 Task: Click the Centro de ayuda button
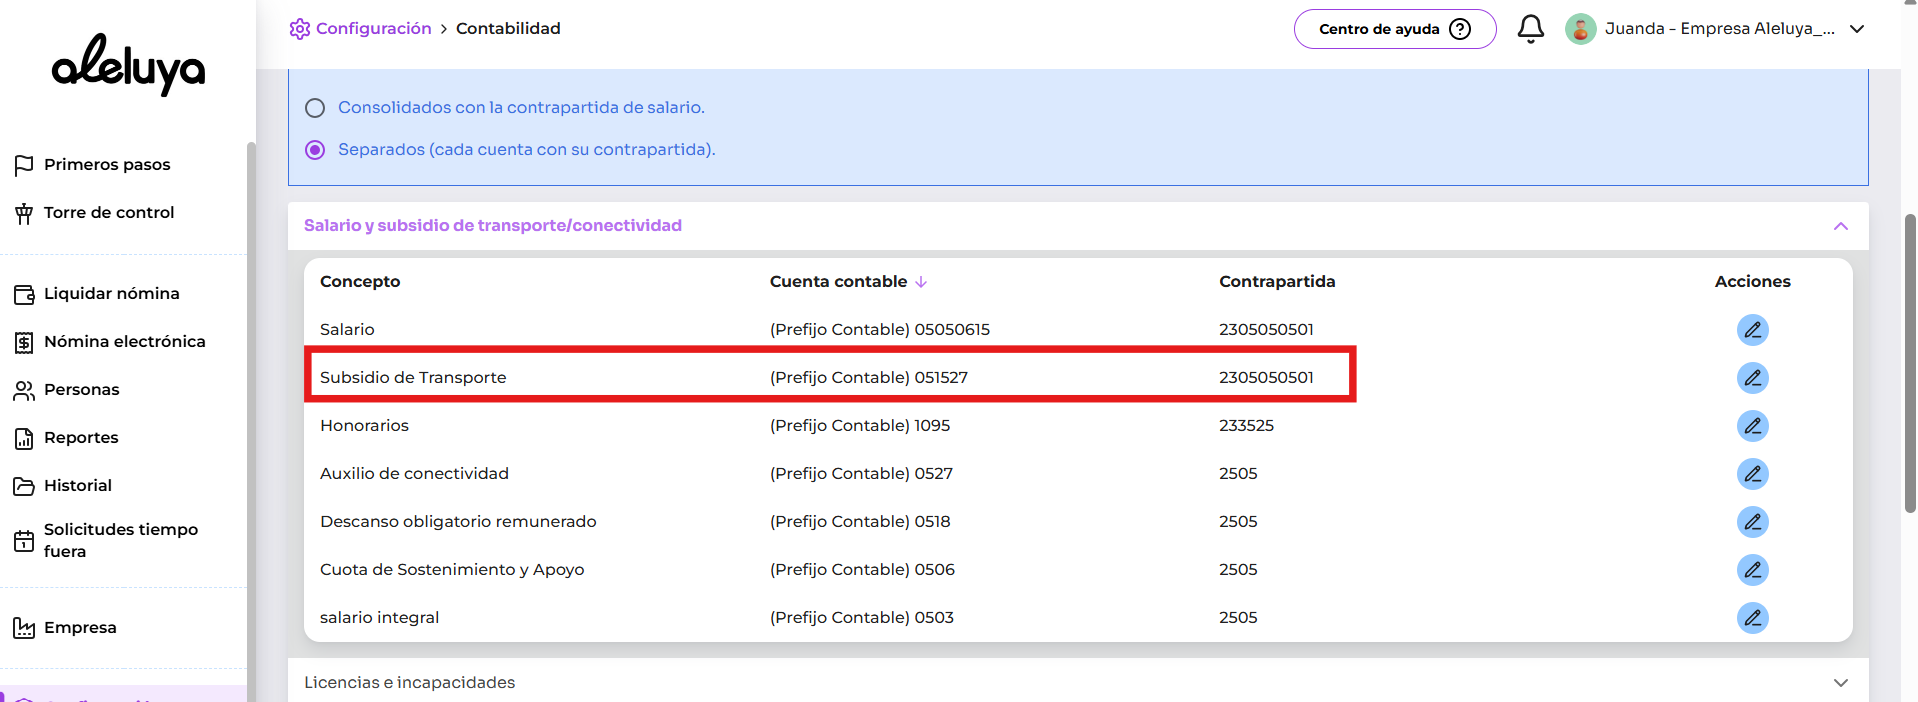coord(1394,29)
